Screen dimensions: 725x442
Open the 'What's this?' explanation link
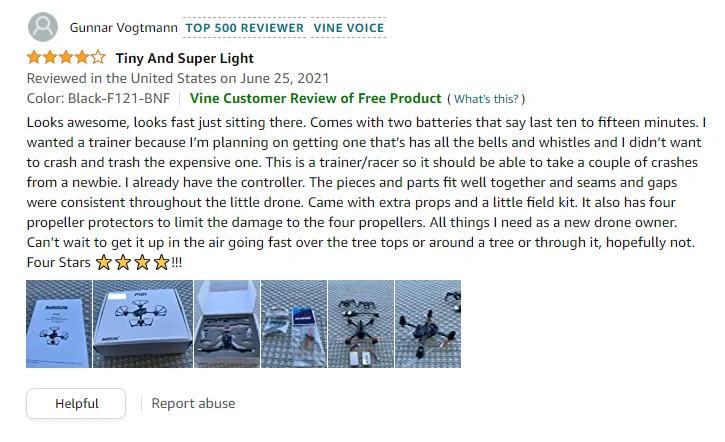(x=486, y=99)
